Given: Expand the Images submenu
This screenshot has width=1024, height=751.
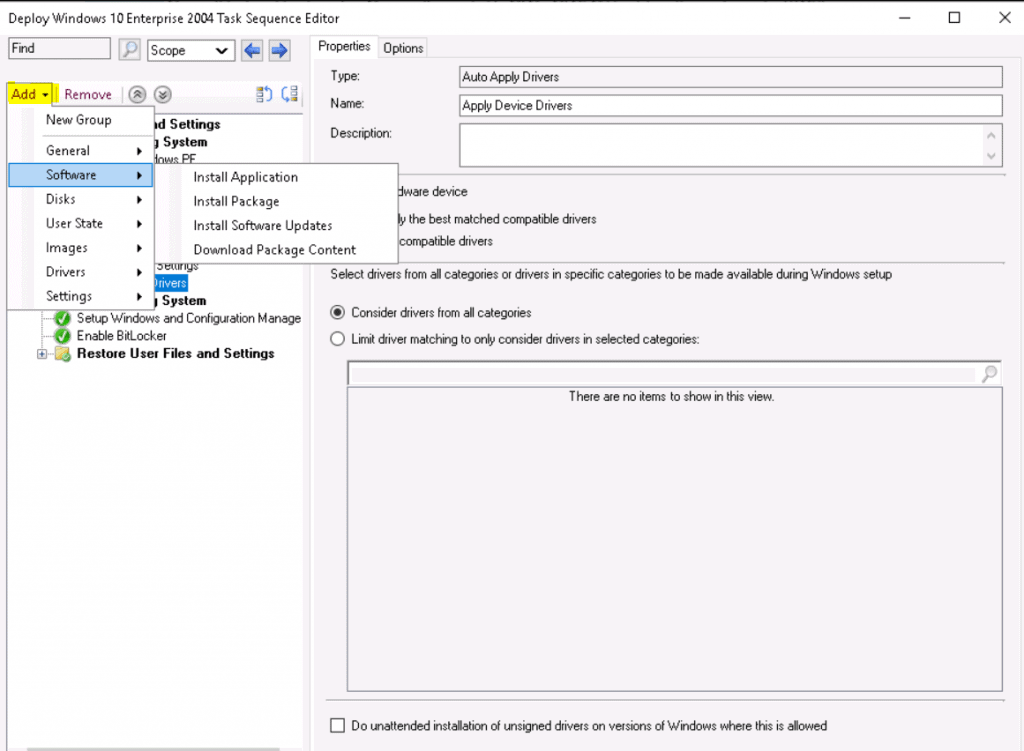Looking at the screenshot, I should pyautogui.click(x=81, y=248).
